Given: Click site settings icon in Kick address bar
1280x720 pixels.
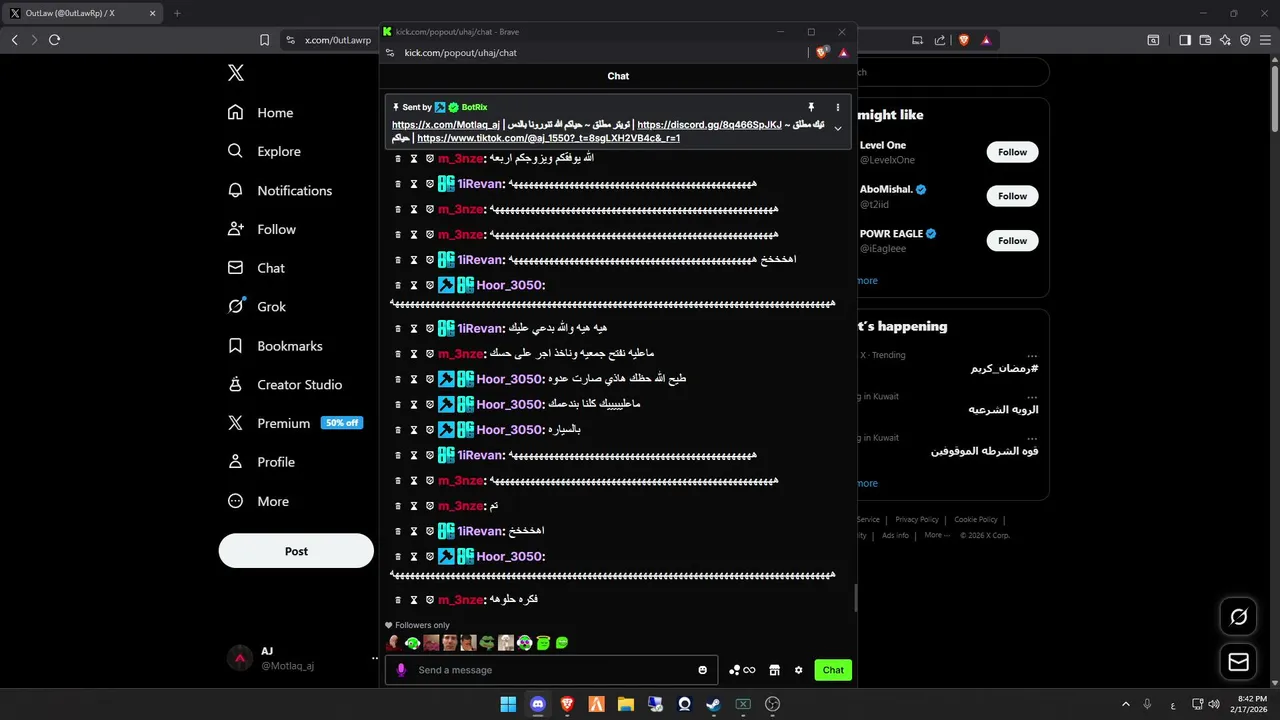Looking at the screenshot, I should [x=390, y=53].
